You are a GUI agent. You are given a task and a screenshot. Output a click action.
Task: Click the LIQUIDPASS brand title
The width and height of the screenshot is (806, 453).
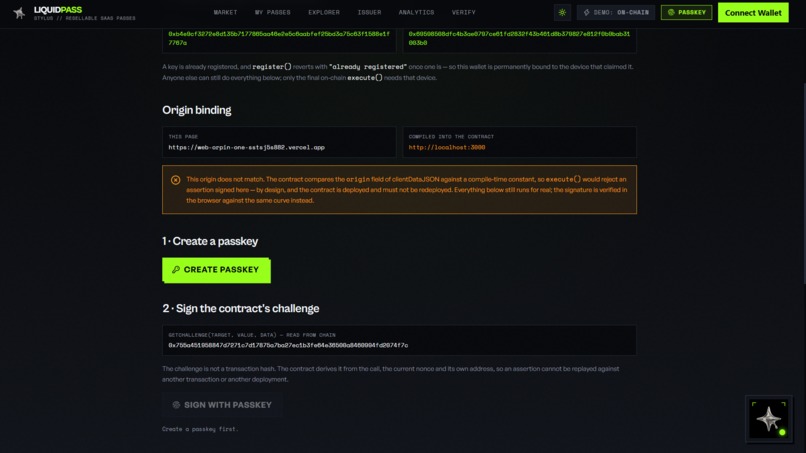tap(58, 10)
